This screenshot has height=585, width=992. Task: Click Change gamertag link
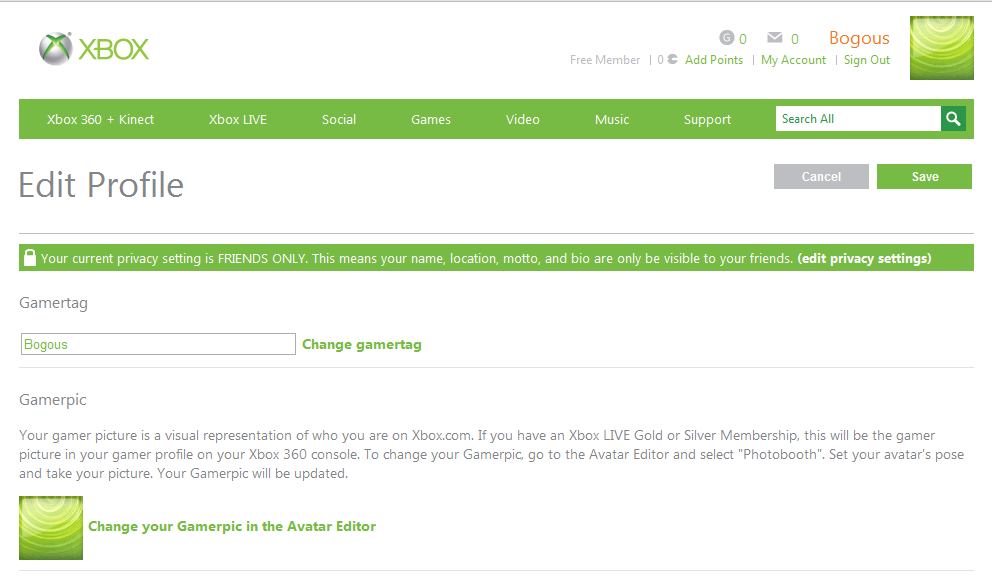362,345
